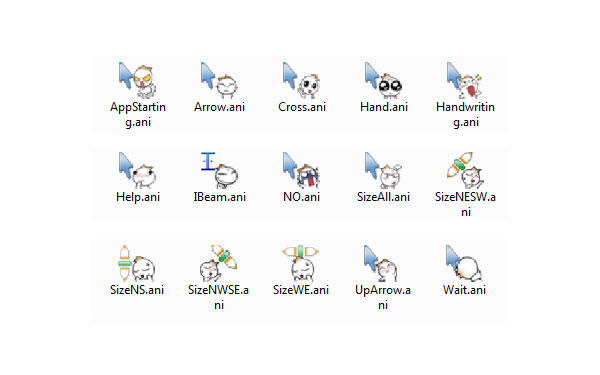This screenshot has width=600, height=375.
Task: Click the NO.ani cursor file icon
Action: click(302, 170)
